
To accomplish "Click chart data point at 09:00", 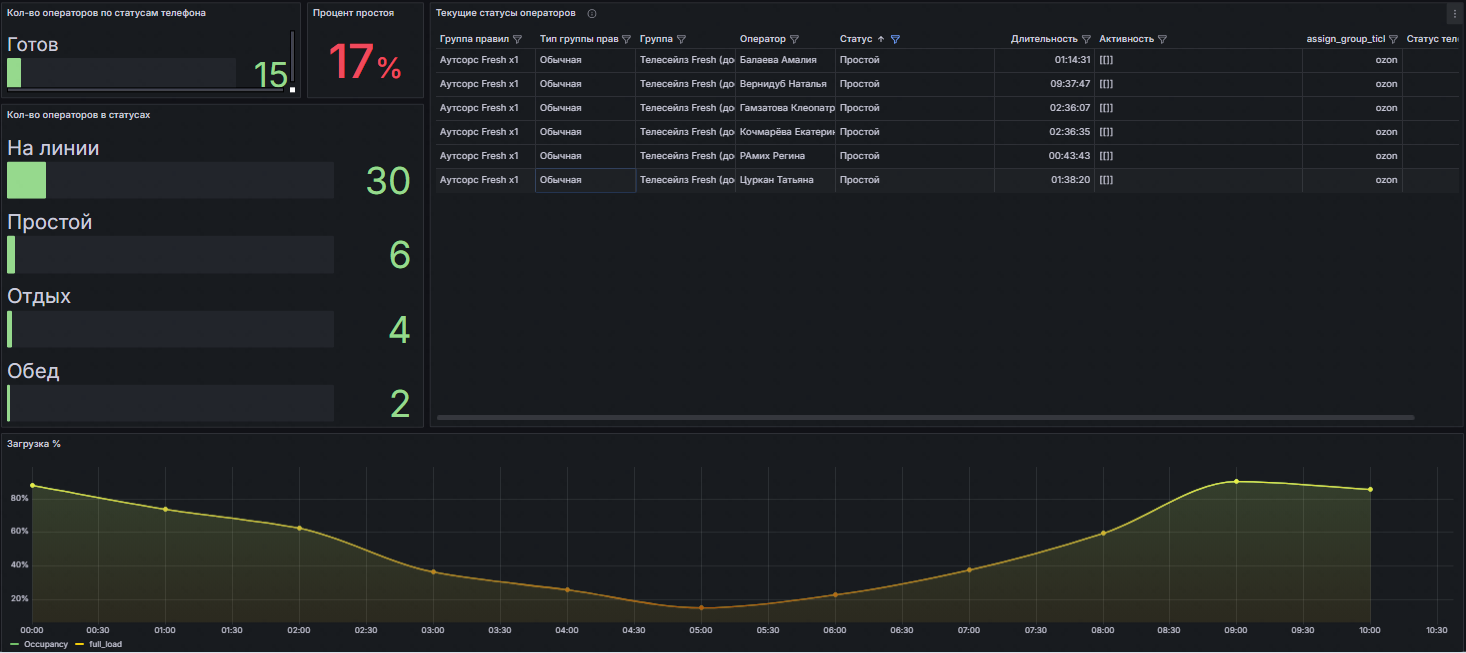I will pyautogui.click(x=1236, y=481).
